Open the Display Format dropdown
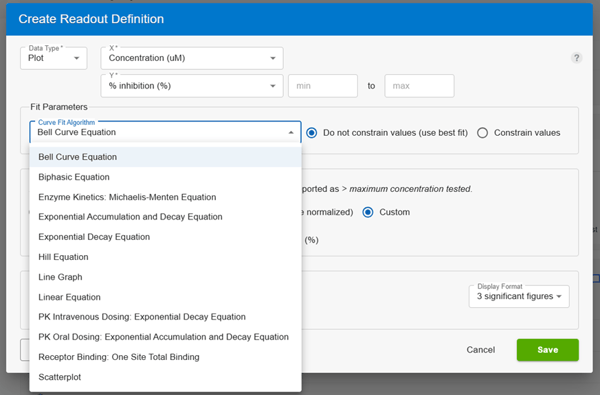The width and height of the screenshot is (600, 395). click(x=519, y=296)
